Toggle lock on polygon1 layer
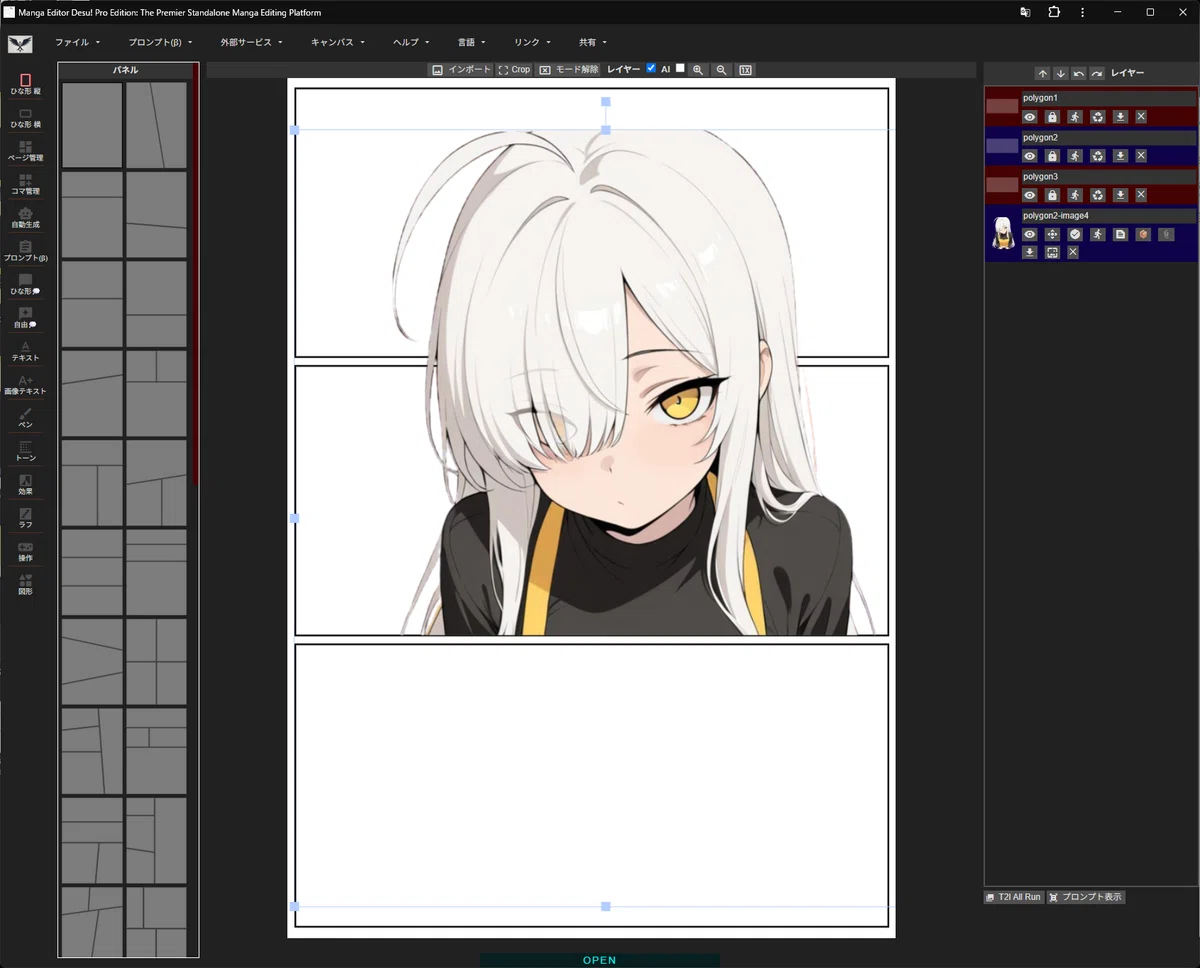This screenshot has height=968, width=1200. coord(1052,117)
